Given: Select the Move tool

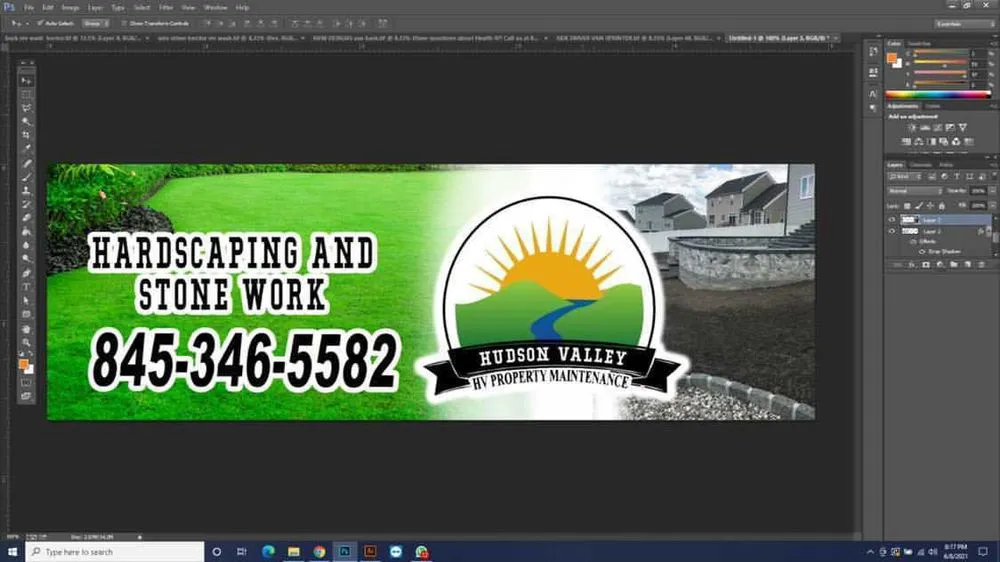Looking at the screenshot, I should tap(26, 81).
